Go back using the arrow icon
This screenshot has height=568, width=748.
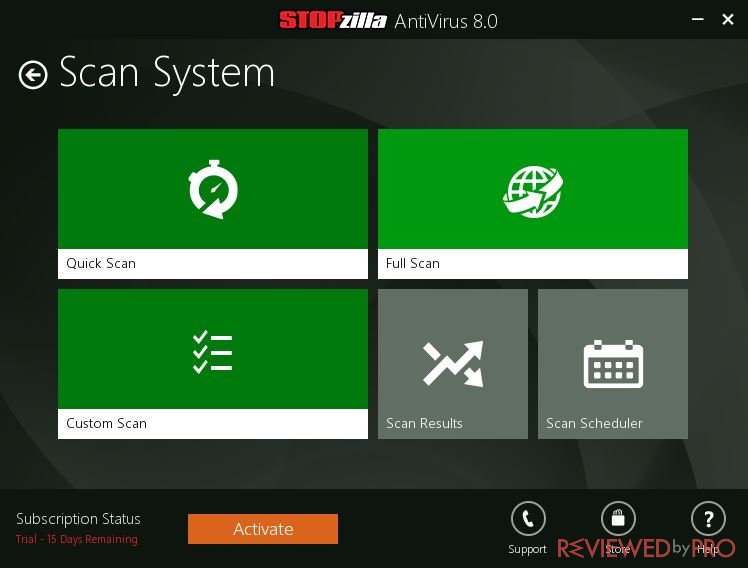[x=33, y=75]
